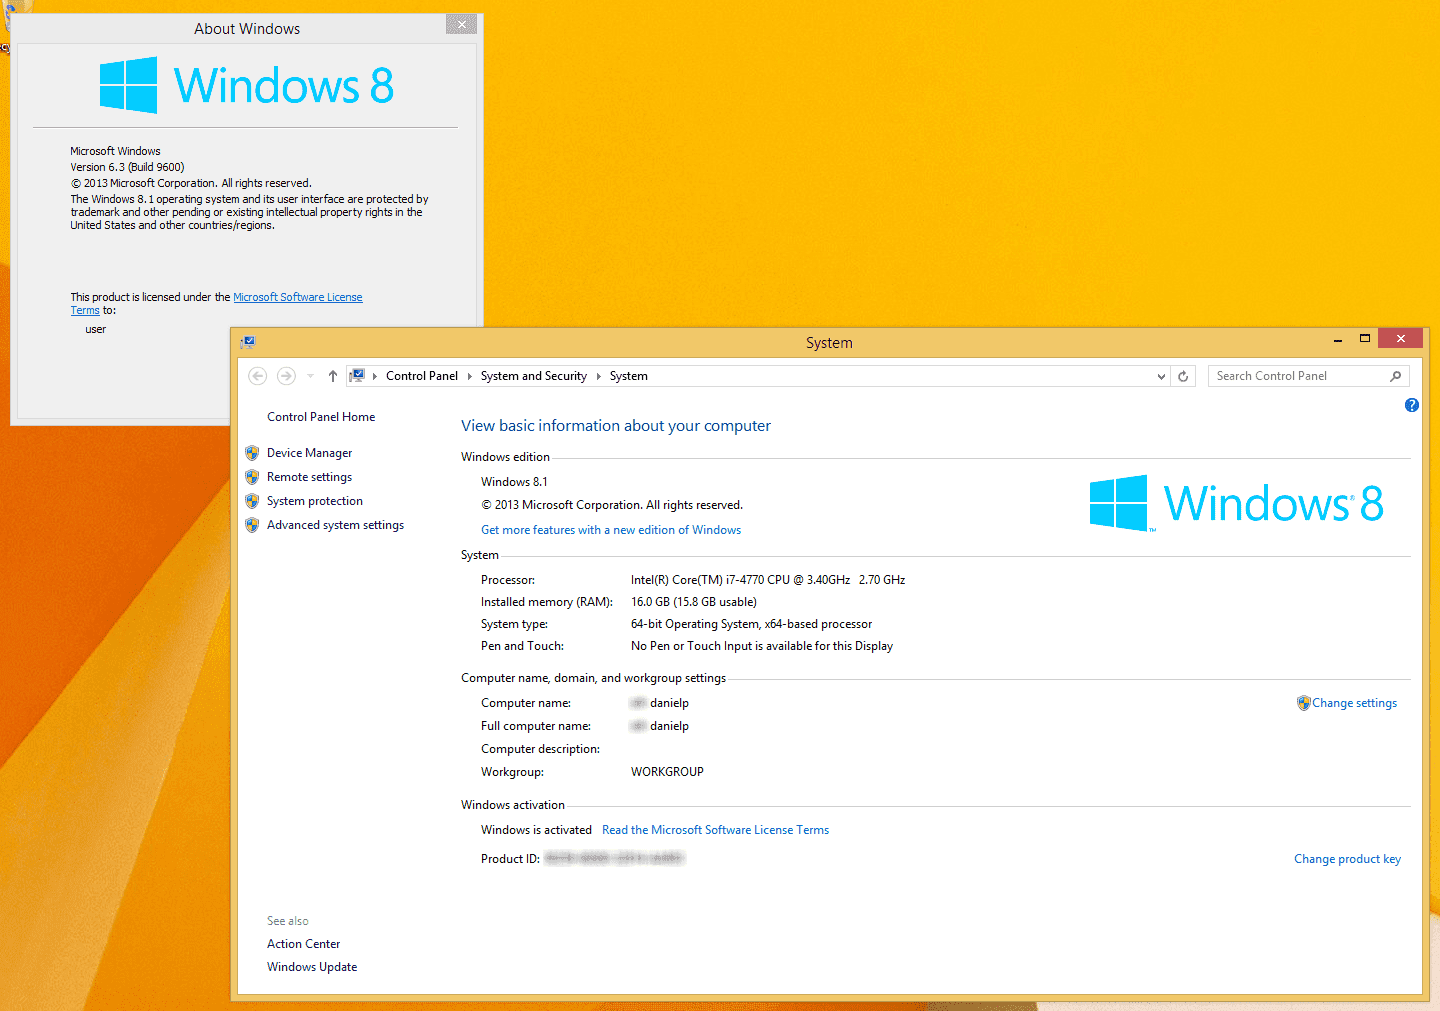Click the shield icon beside Advanced system settings
1440x1011 pixels.
[x=252, y=525]
